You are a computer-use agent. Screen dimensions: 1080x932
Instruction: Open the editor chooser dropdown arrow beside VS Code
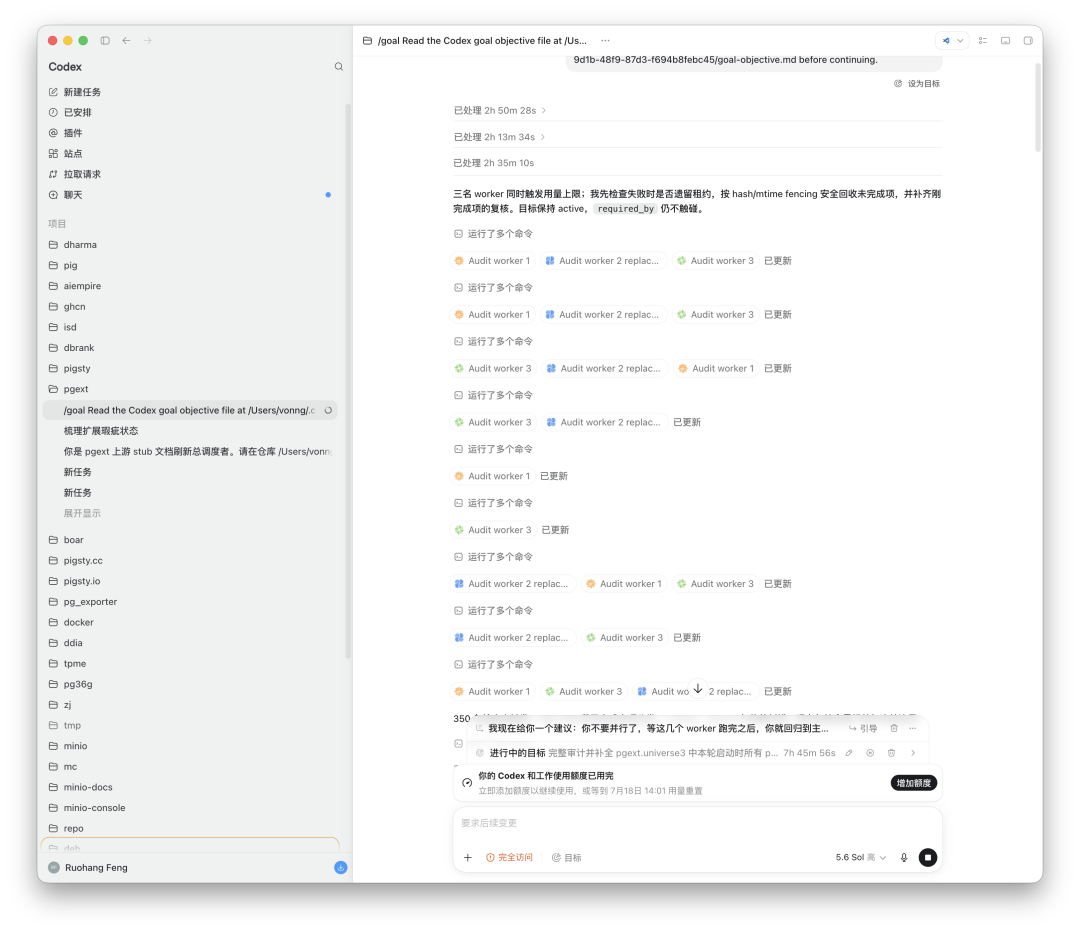[x=960, y=41]
